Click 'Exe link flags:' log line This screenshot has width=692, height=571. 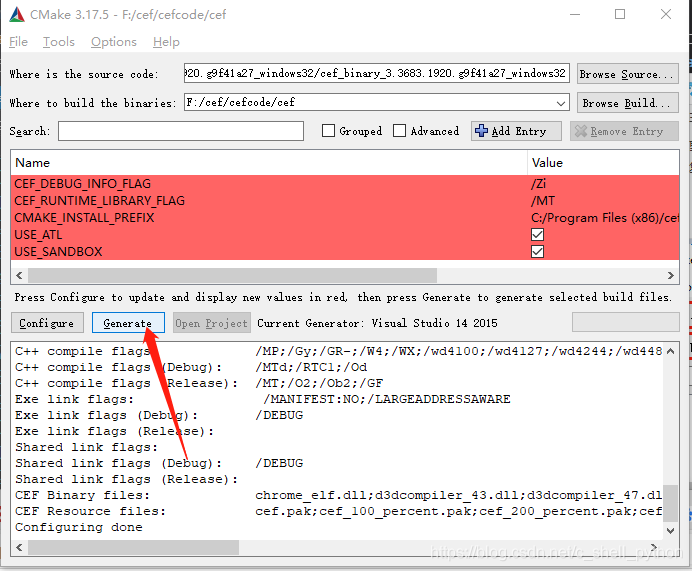pos(74,399)
